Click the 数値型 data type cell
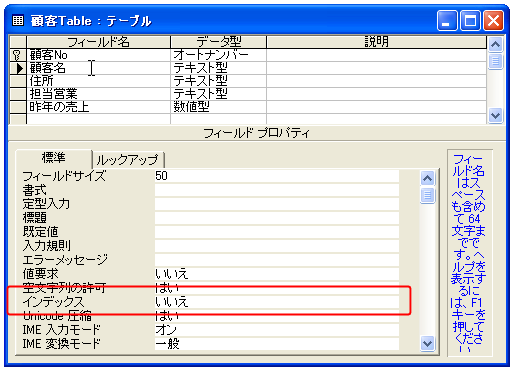512x368 pixels. (218, 107)
